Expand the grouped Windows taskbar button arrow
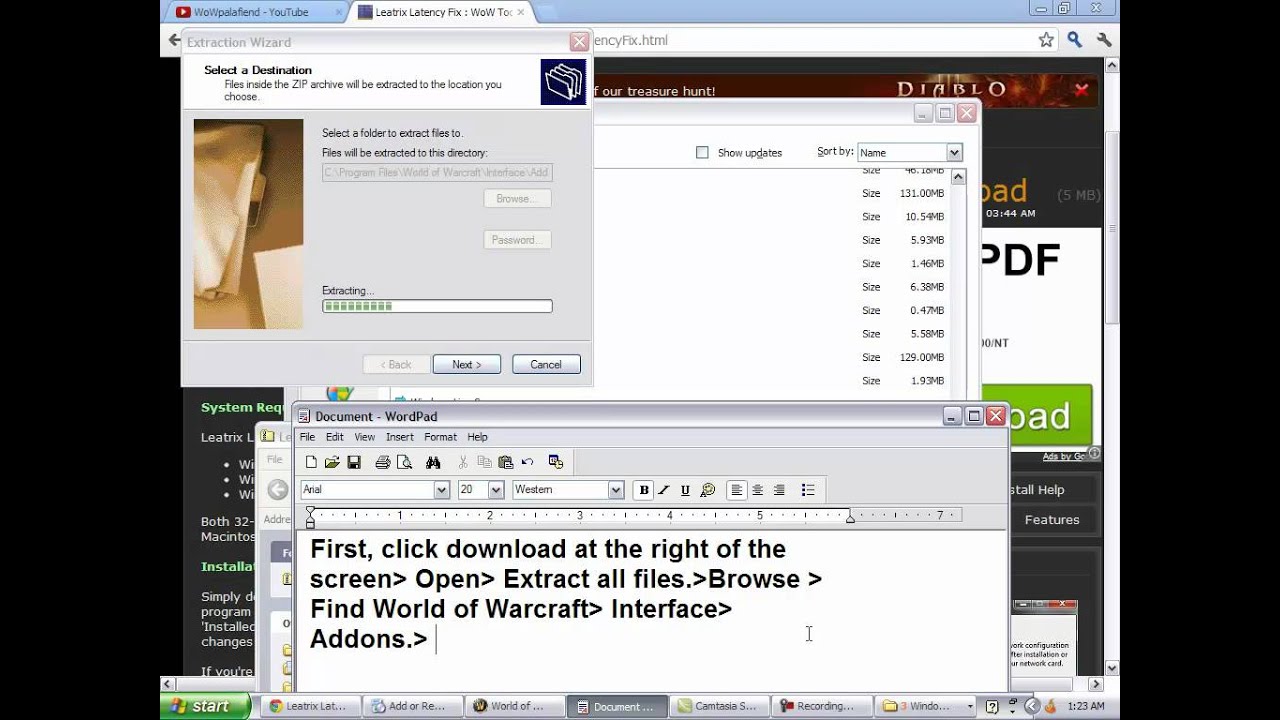 (x=970, y=706)
